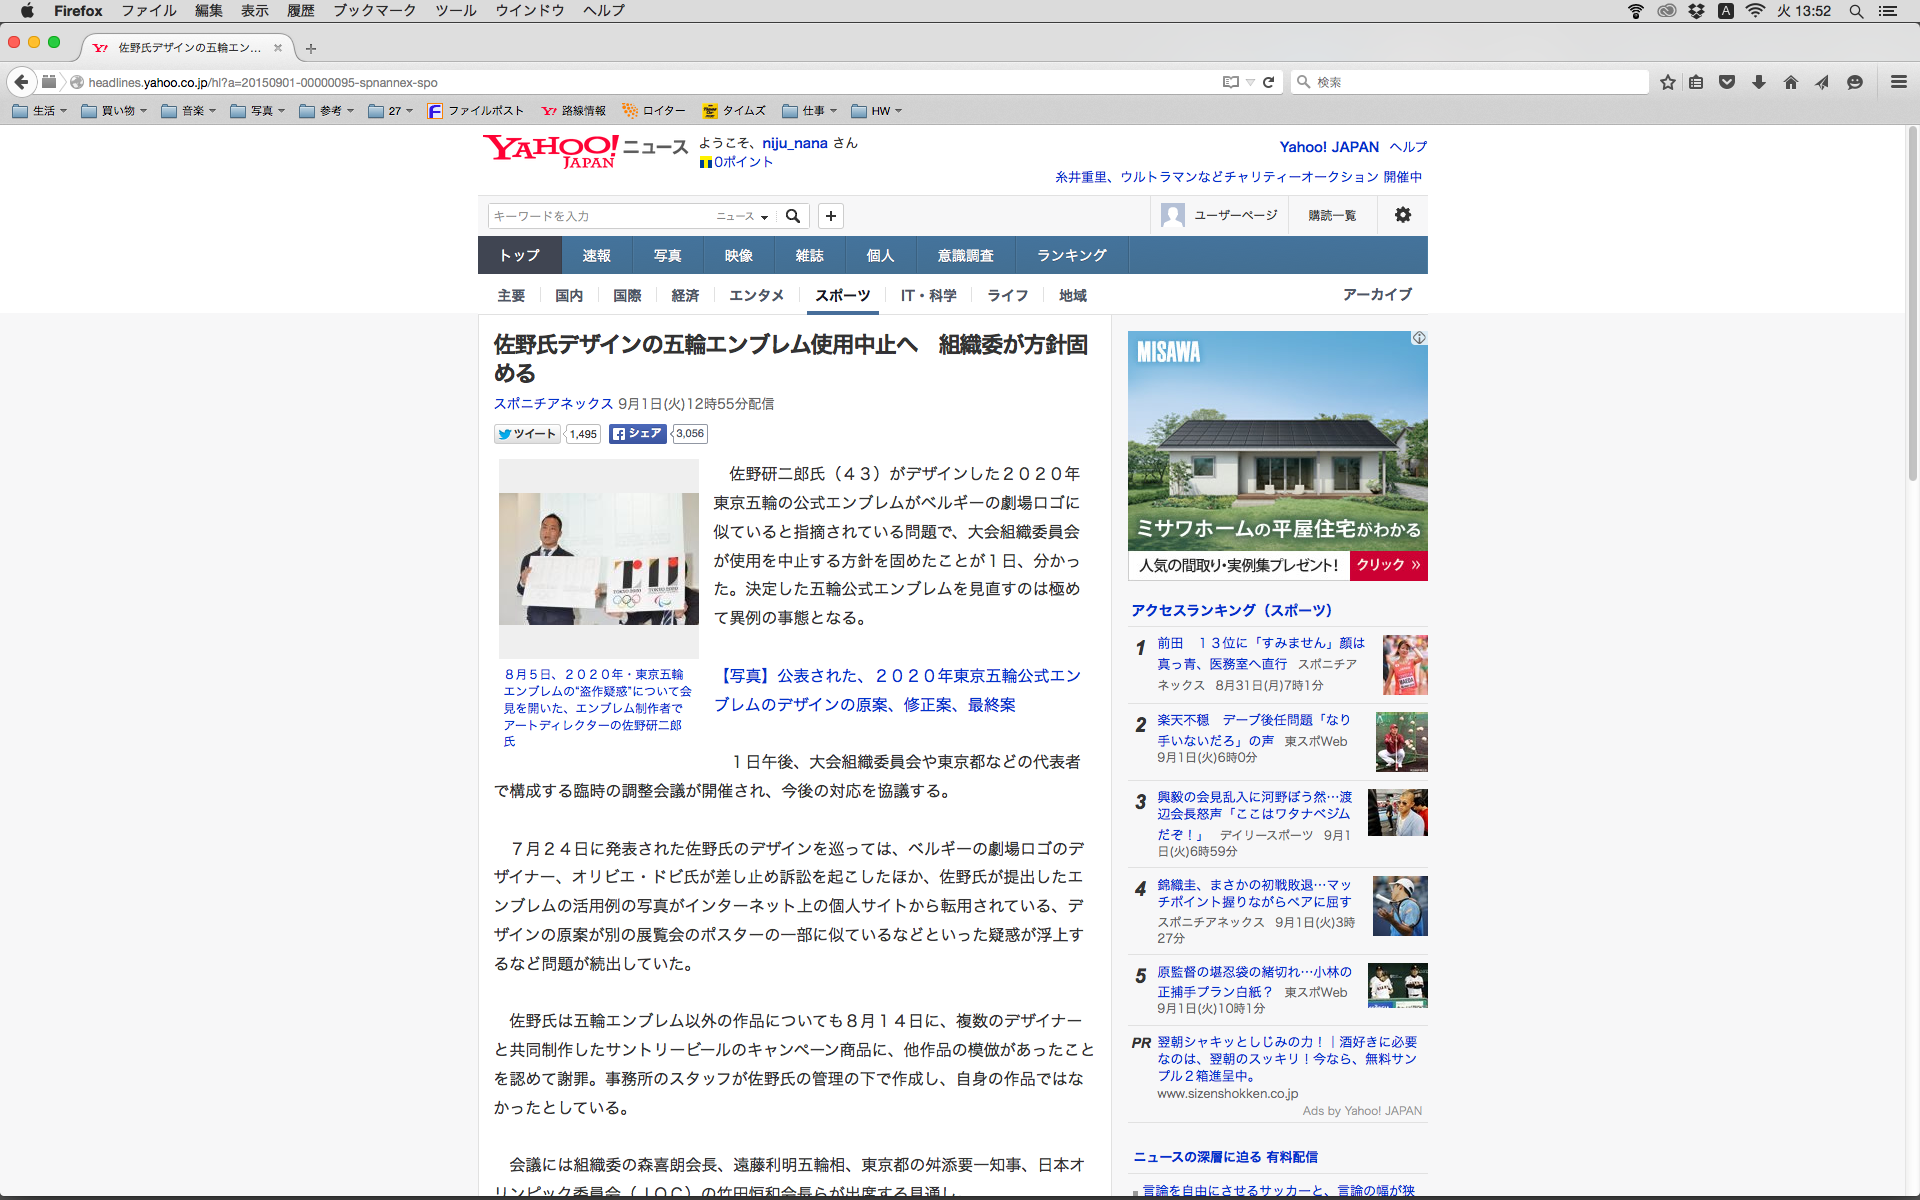
Task: Open the 生活 bookmarks folder dropdown
Action: click(40, 111)
